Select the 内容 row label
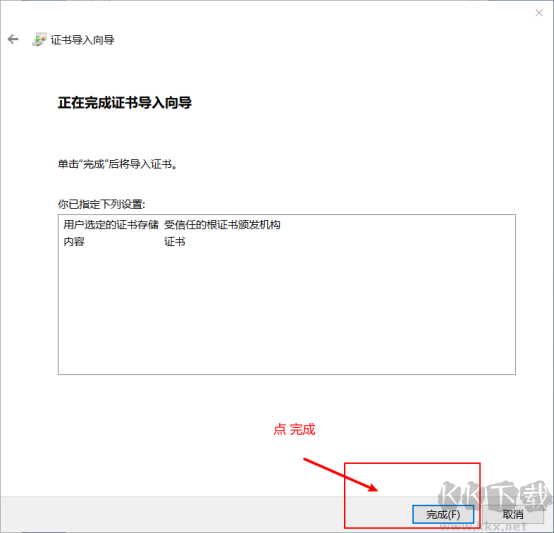Image resolution: width=554 pixels, height=533 pixels. click(74, 242)
